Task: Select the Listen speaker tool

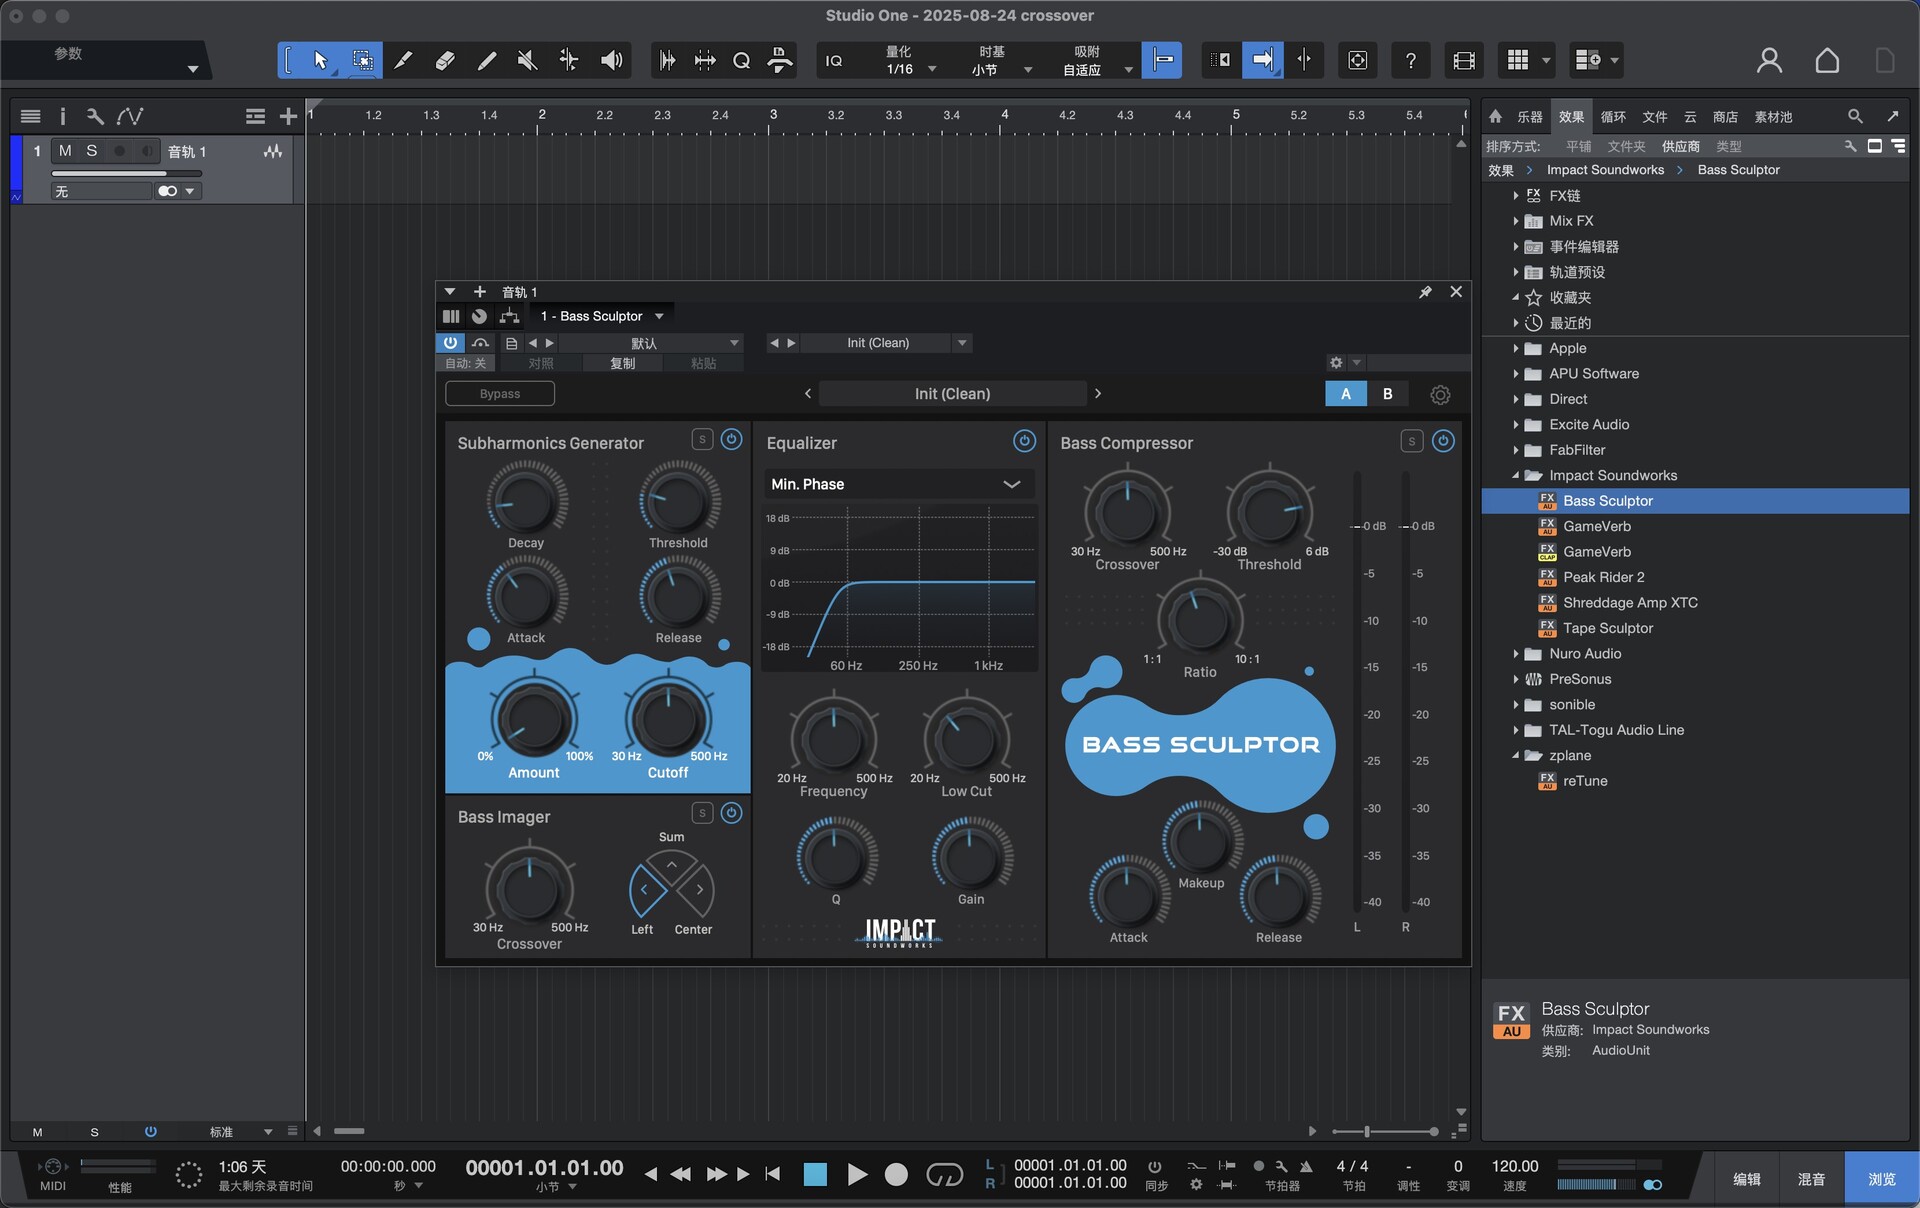Action: (x=611, y=61)
